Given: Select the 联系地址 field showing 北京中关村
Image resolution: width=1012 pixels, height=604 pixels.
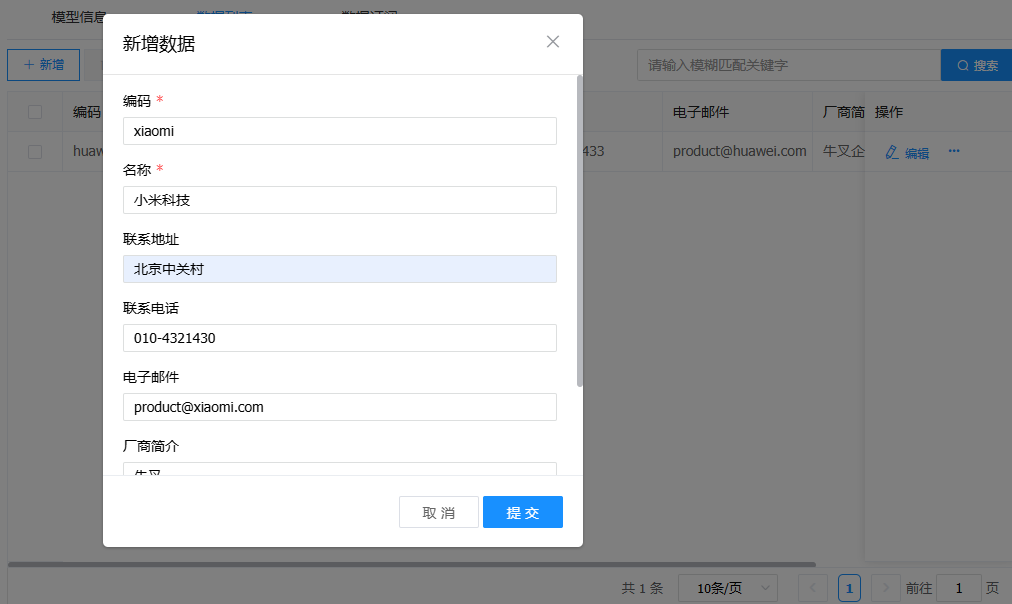Looking at the screenshot, I should [339, 269].
